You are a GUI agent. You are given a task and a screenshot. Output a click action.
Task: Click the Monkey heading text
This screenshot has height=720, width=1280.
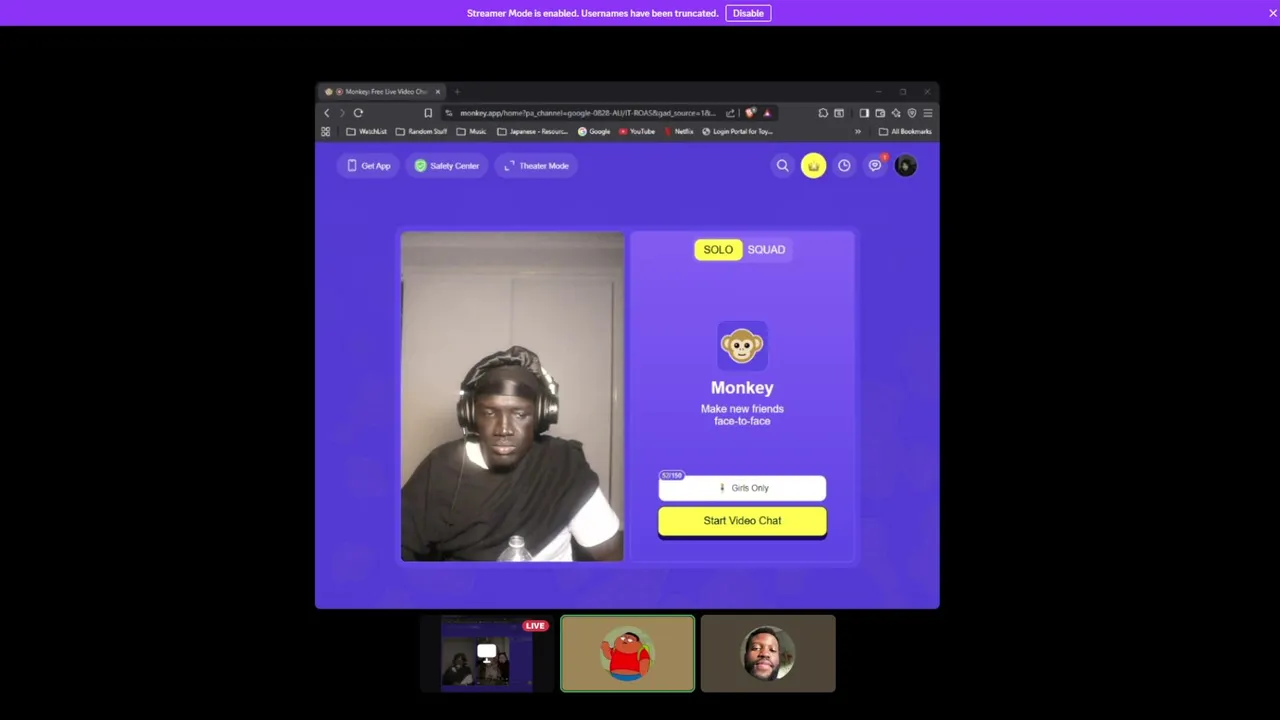(742, 388)
